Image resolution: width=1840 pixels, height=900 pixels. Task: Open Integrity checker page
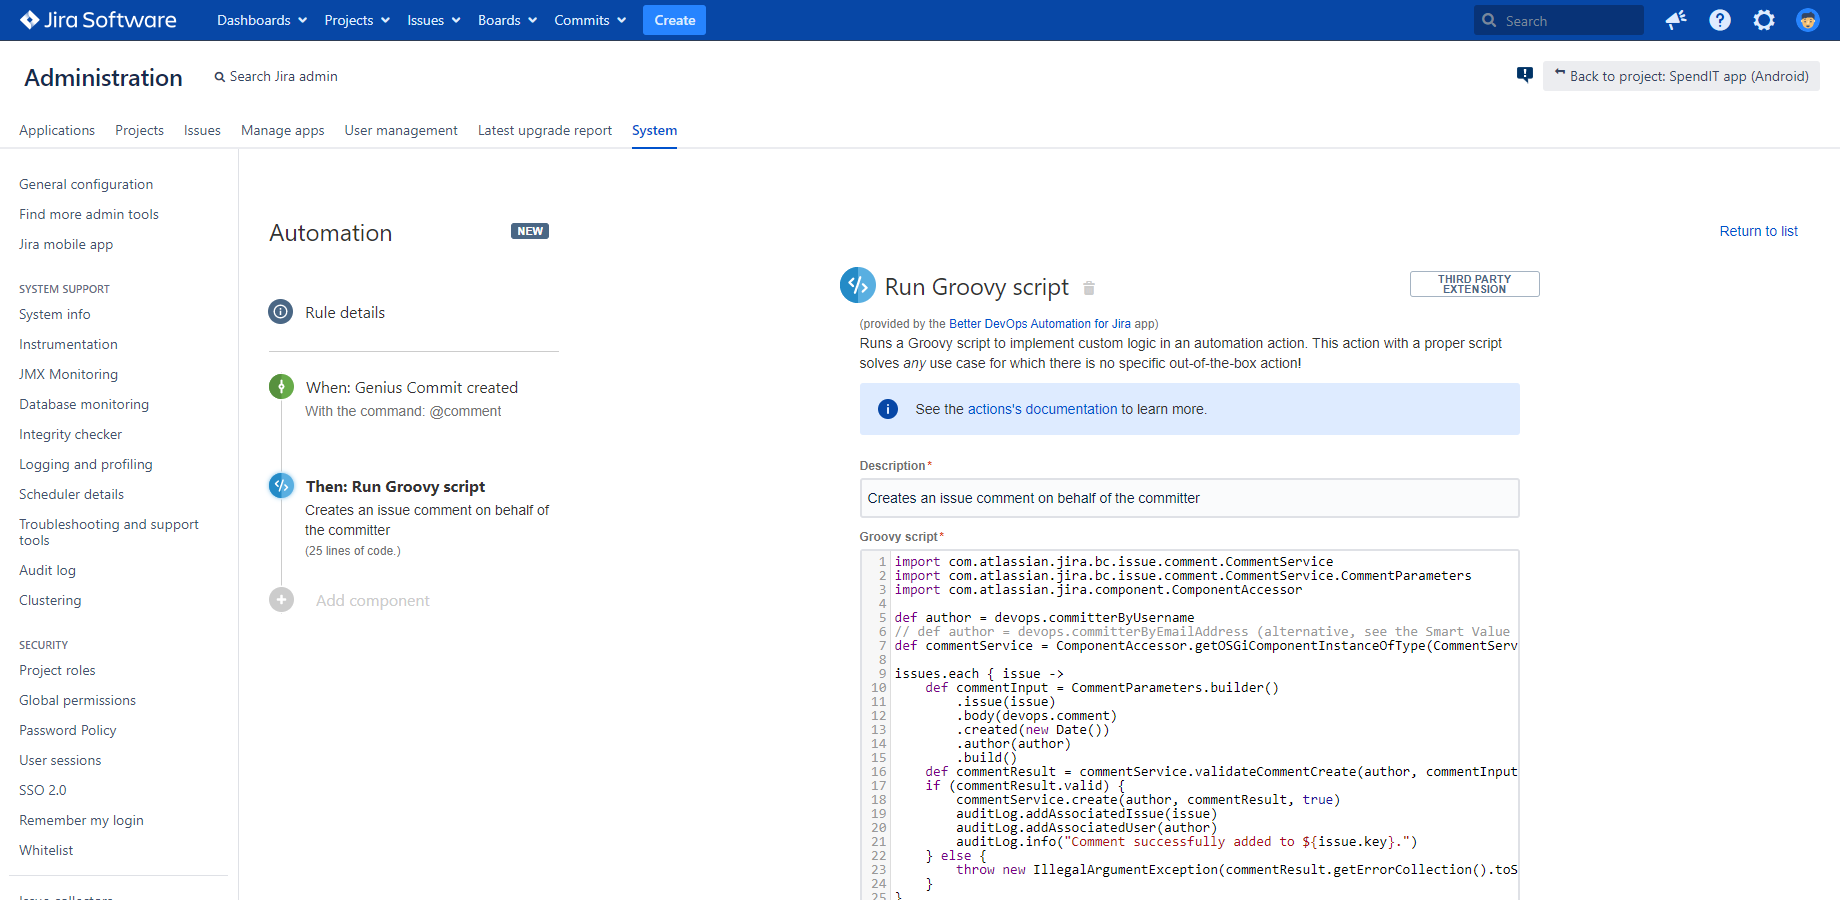[70, 434]
